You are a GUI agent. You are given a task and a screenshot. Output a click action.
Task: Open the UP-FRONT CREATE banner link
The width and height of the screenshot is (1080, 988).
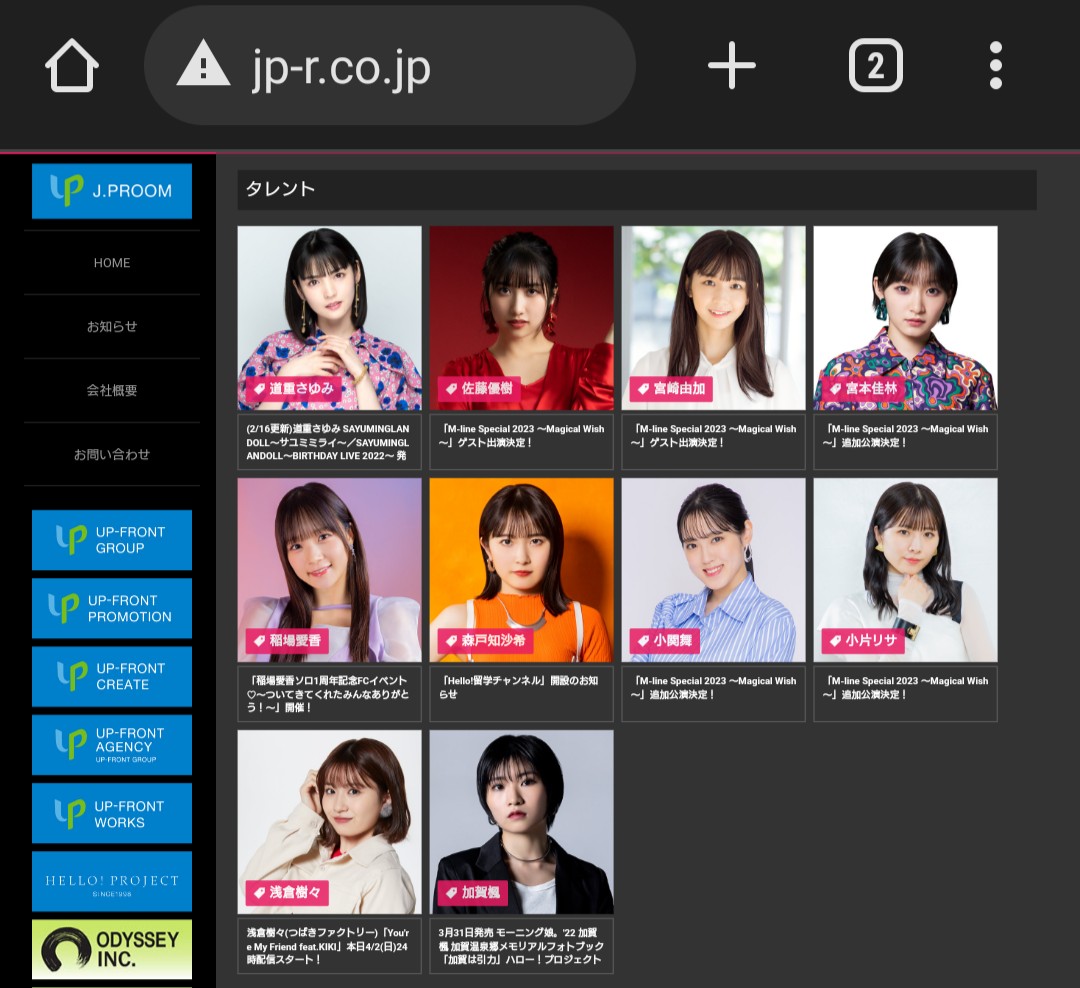click(x=112, y=677)
